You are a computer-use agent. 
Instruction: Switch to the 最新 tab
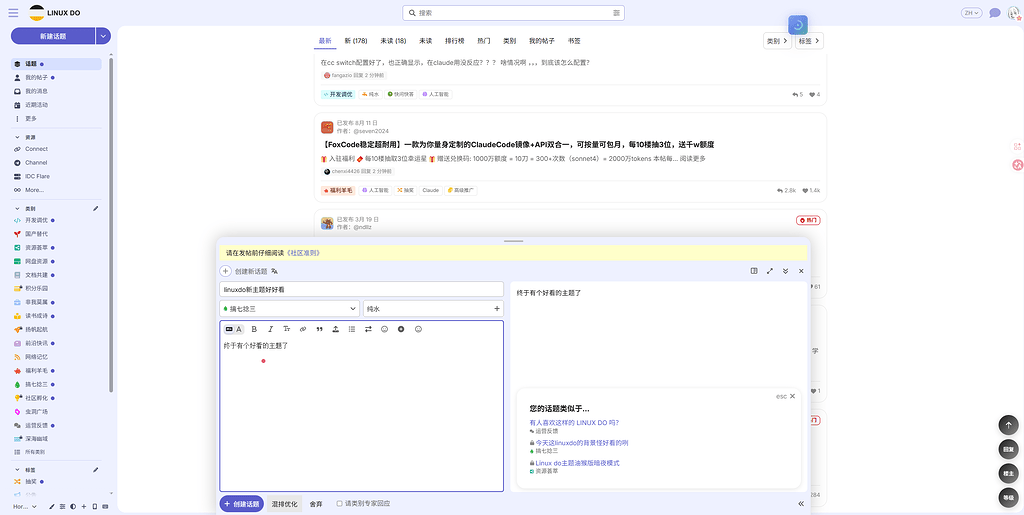pos(325,40)
